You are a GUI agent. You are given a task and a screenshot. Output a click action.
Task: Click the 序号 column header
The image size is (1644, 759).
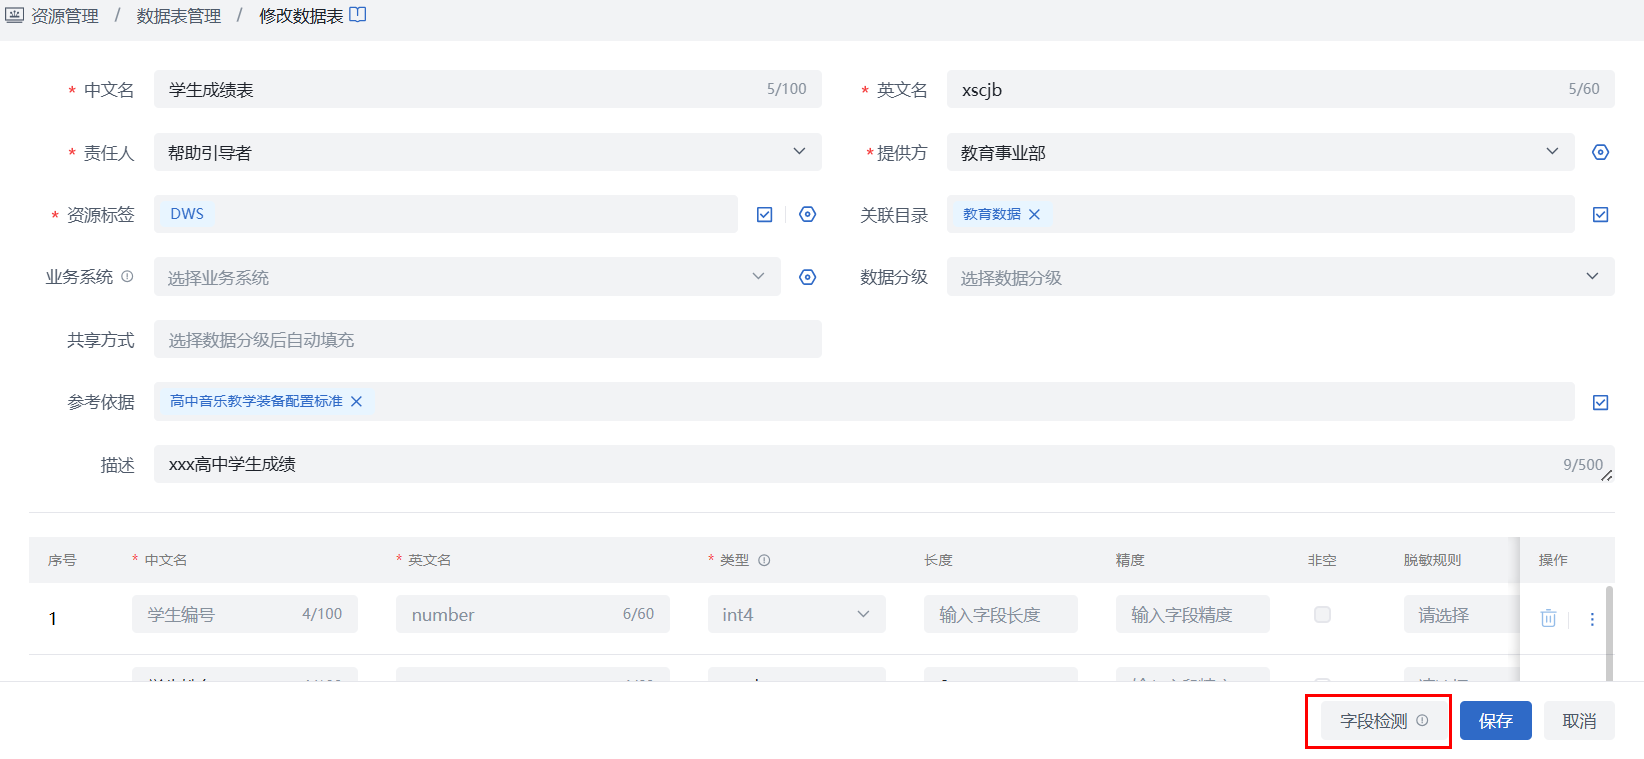click(x=62, y=560)
